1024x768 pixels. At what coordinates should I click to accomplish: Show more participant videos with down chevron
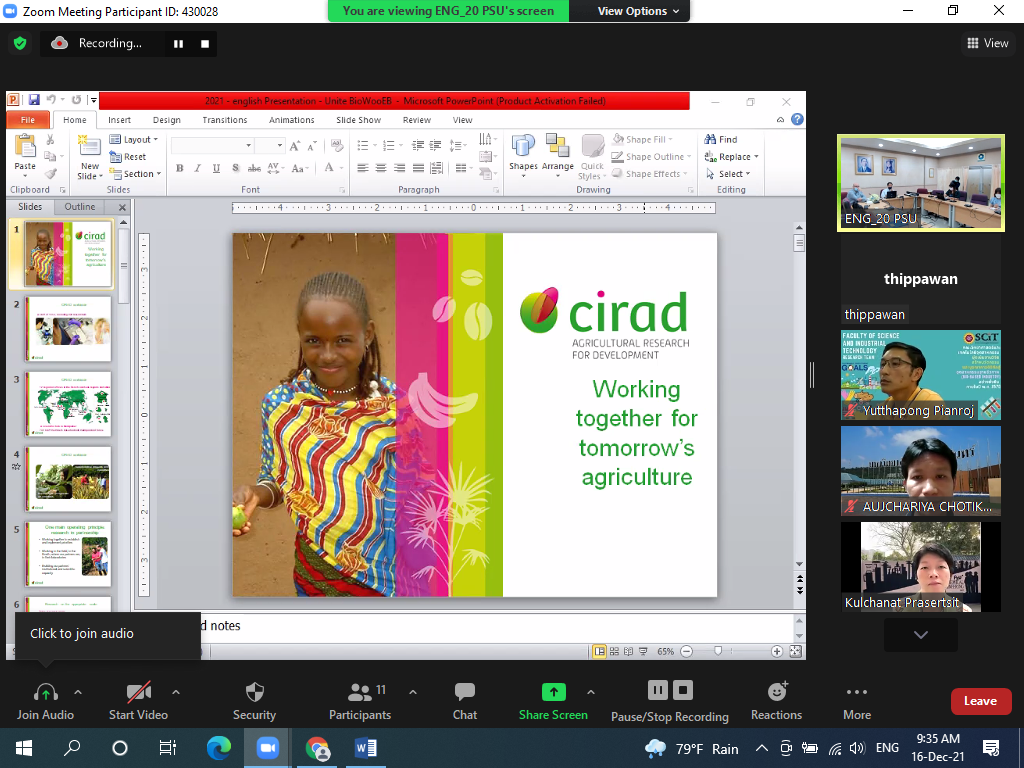click(921, 635)
